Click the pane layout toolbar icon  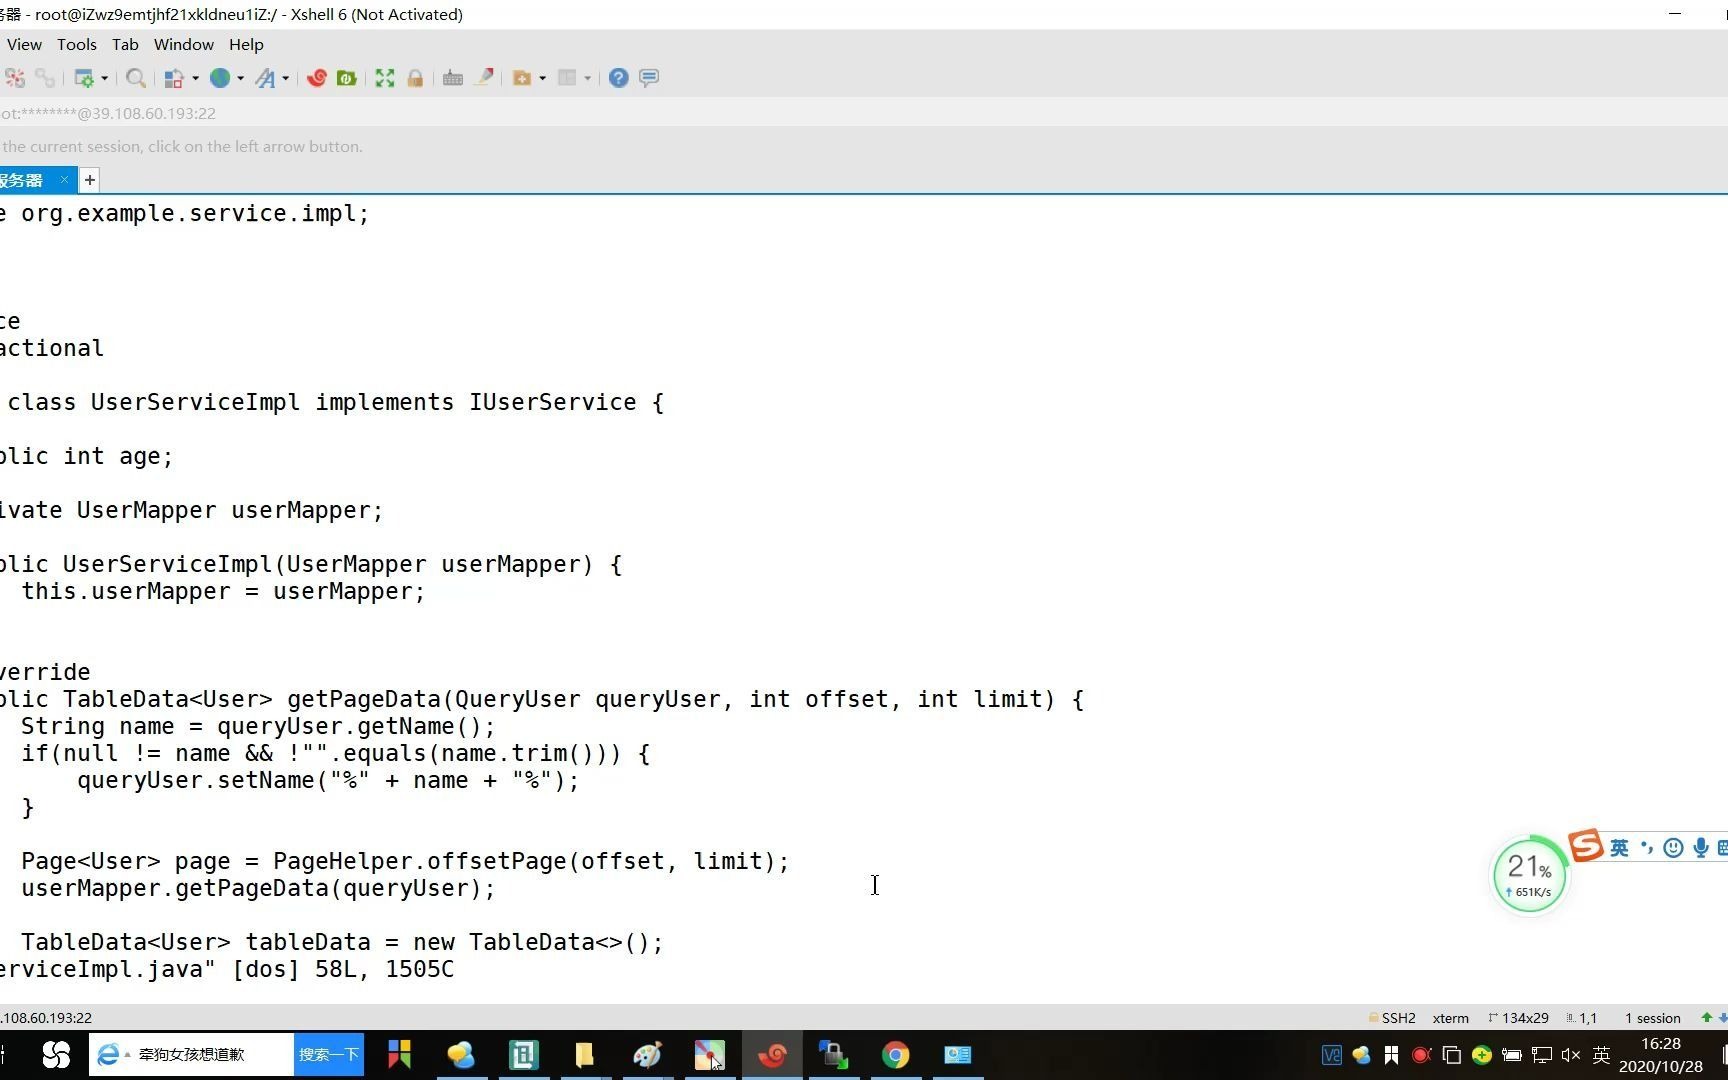pos(567,78)
